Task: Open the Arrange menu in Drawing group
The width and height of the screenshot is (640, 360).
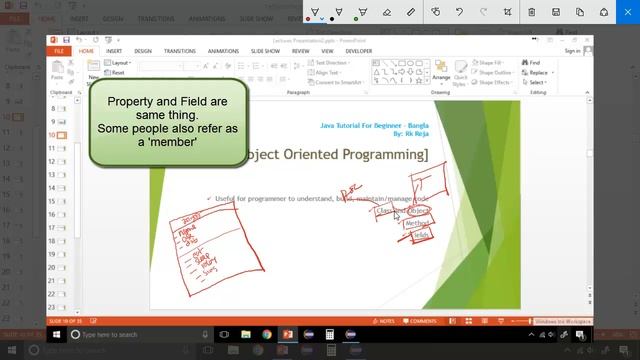Action: pos(441,72)
